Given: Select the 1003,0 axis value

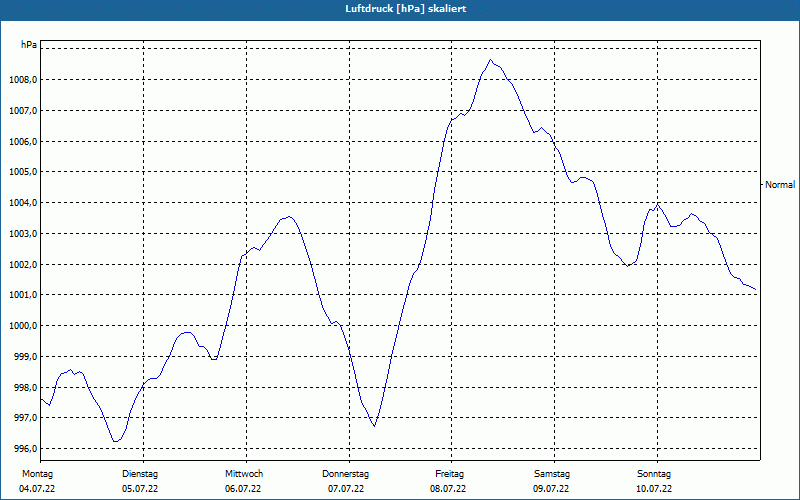Looking at the screenshot, I should pos(22,234).
